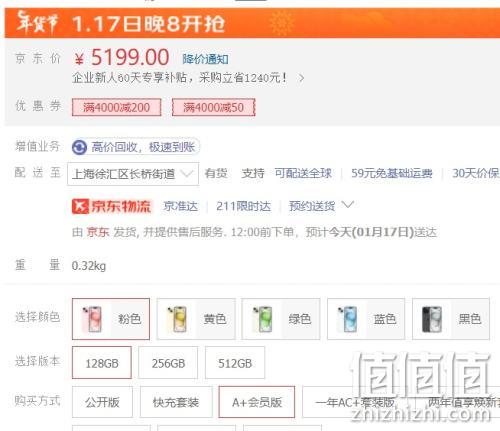
Task: Select the blue 蓝色 color option
Action: click(x=366, y=319)
